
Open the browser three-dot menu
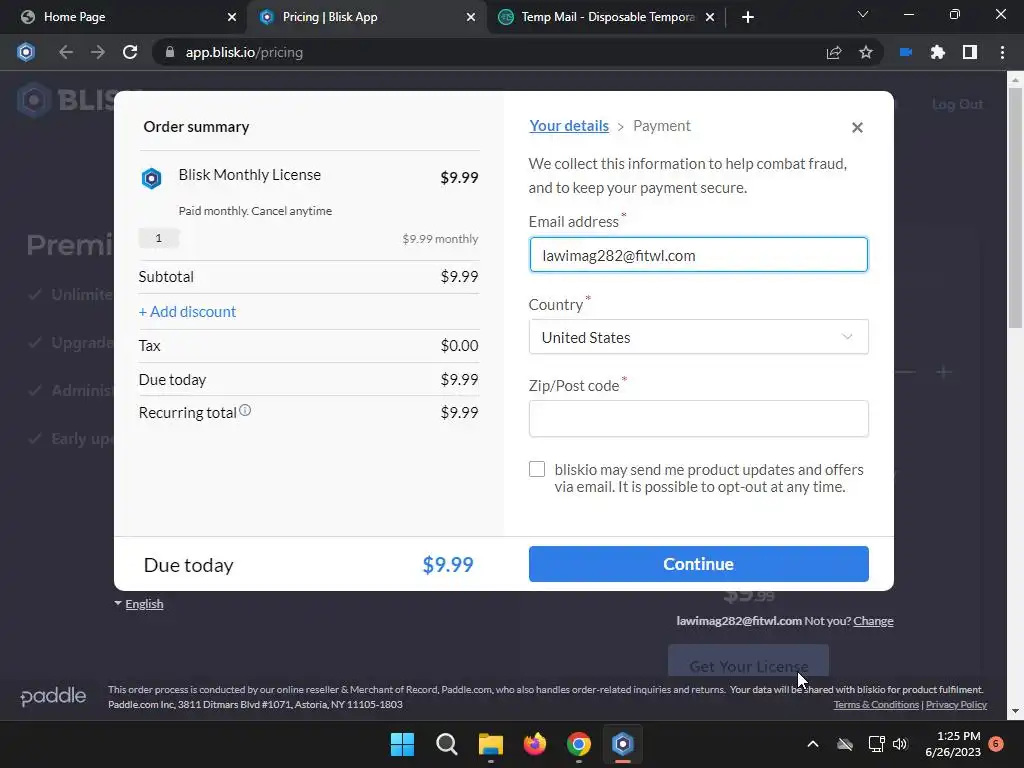point(1002,52)
